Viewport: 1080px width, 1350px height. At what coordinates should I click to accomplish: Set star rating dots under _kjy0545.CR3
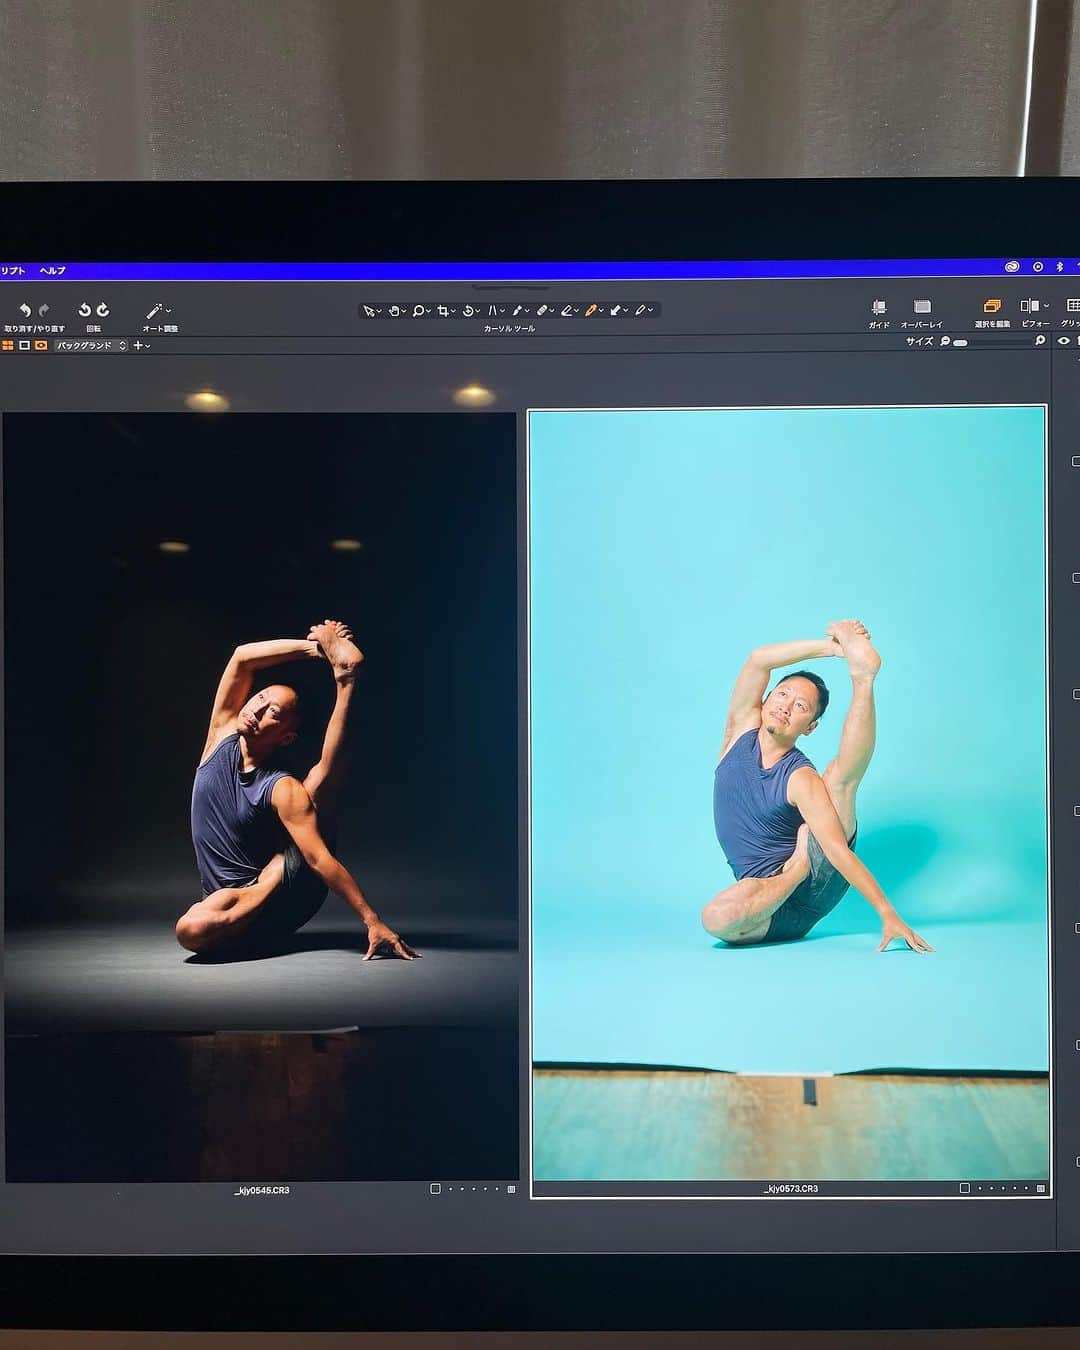pos(474,1189)
